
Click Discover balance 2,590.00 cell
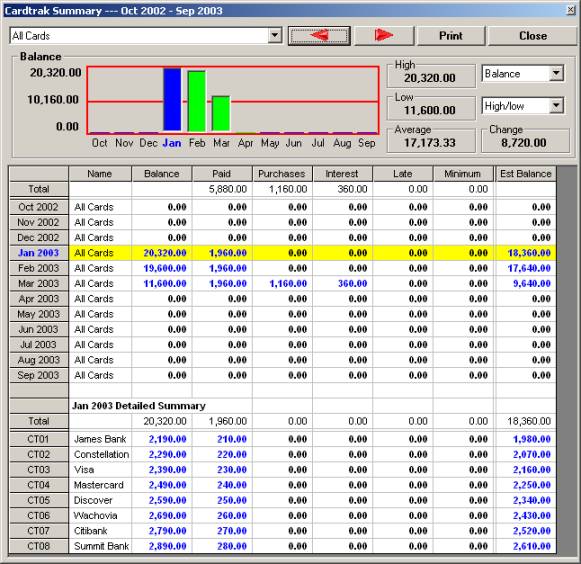(162, 500)
